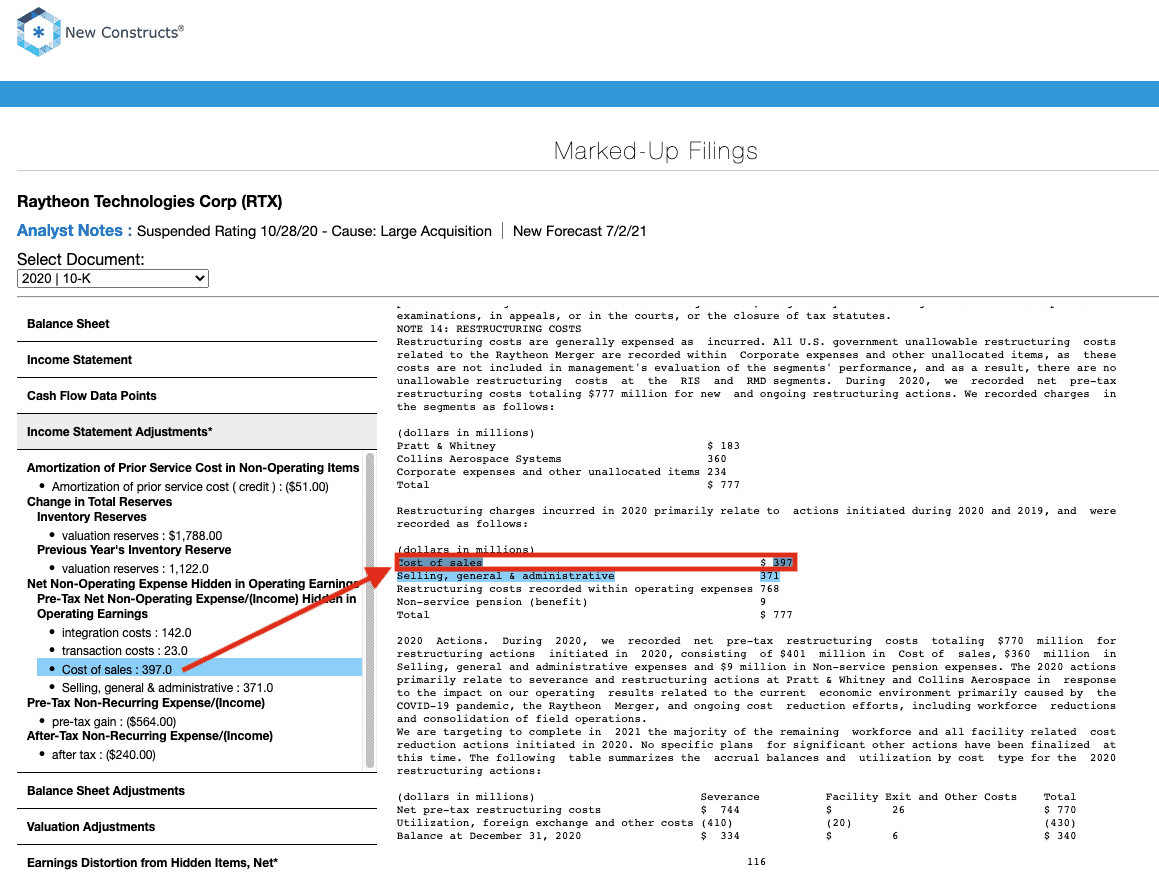Click Facility Exit and Other Costs header
Screen dimensions: 1159x876
click(x=921, y=797)
